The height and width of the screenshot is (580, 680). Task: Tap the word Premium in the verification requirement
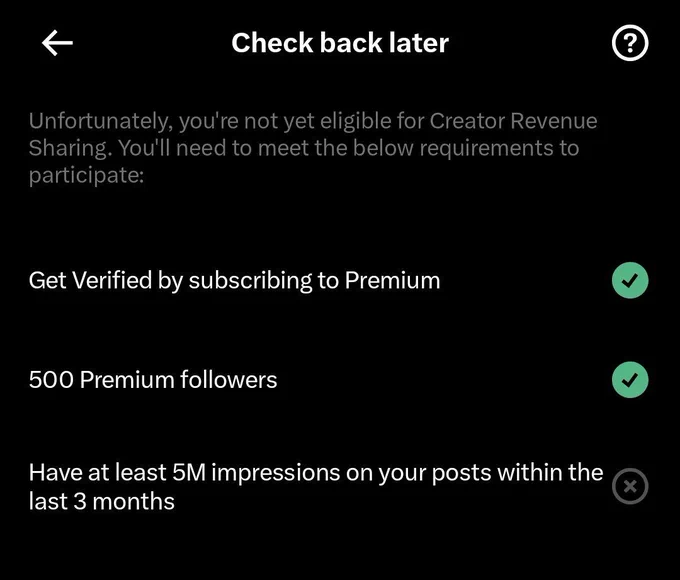click(x=392, y=280)
